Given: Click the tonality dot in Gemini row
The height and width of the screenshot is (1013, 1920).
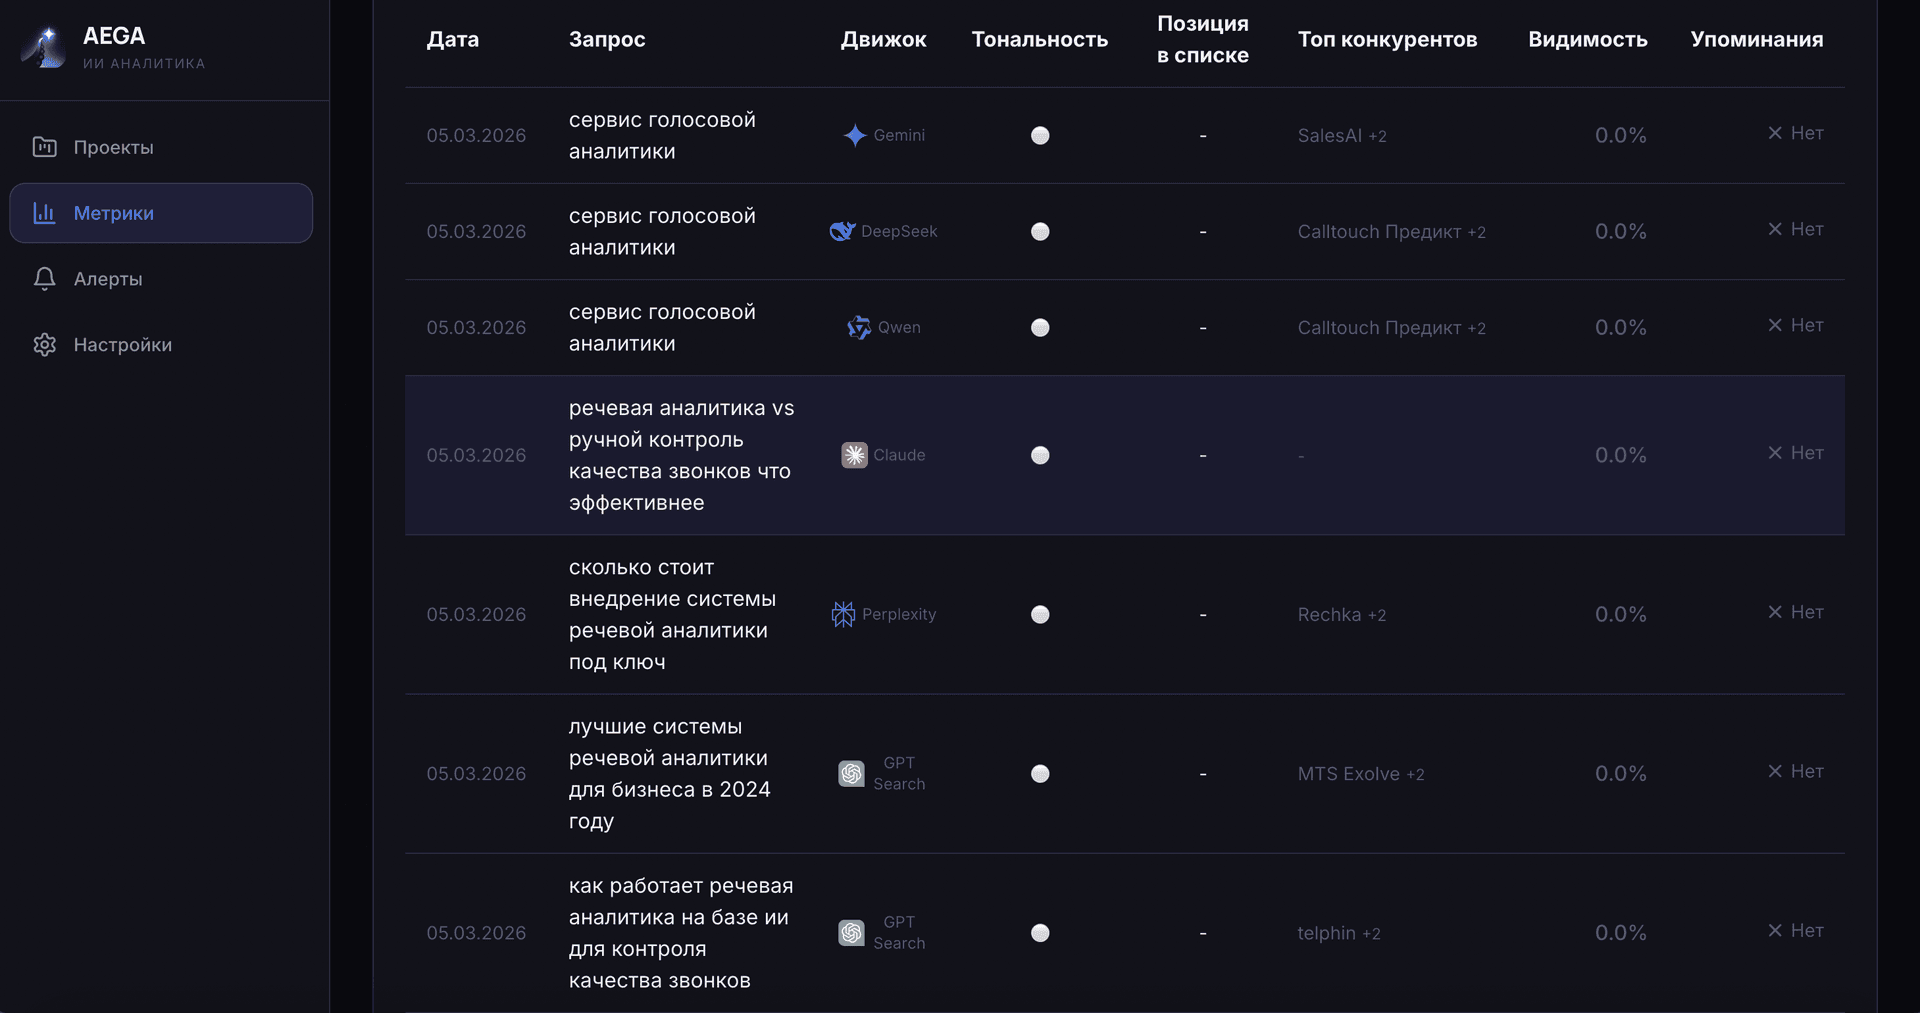Looking at the screenshot, I should click(x=1040, y=136).
